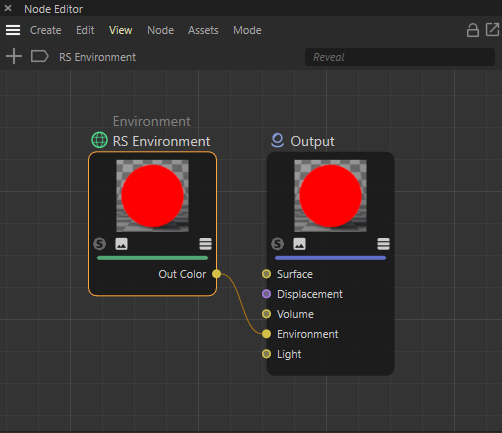Select the Environment port label on Output
This screenshot has width=502, height=433.
click(x=307, y=334)
